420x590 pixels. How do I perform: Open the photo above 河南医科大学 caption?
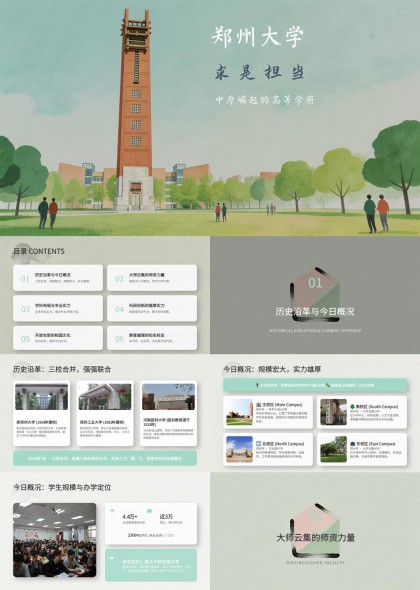pyautogui.click(x=169, y=397)
